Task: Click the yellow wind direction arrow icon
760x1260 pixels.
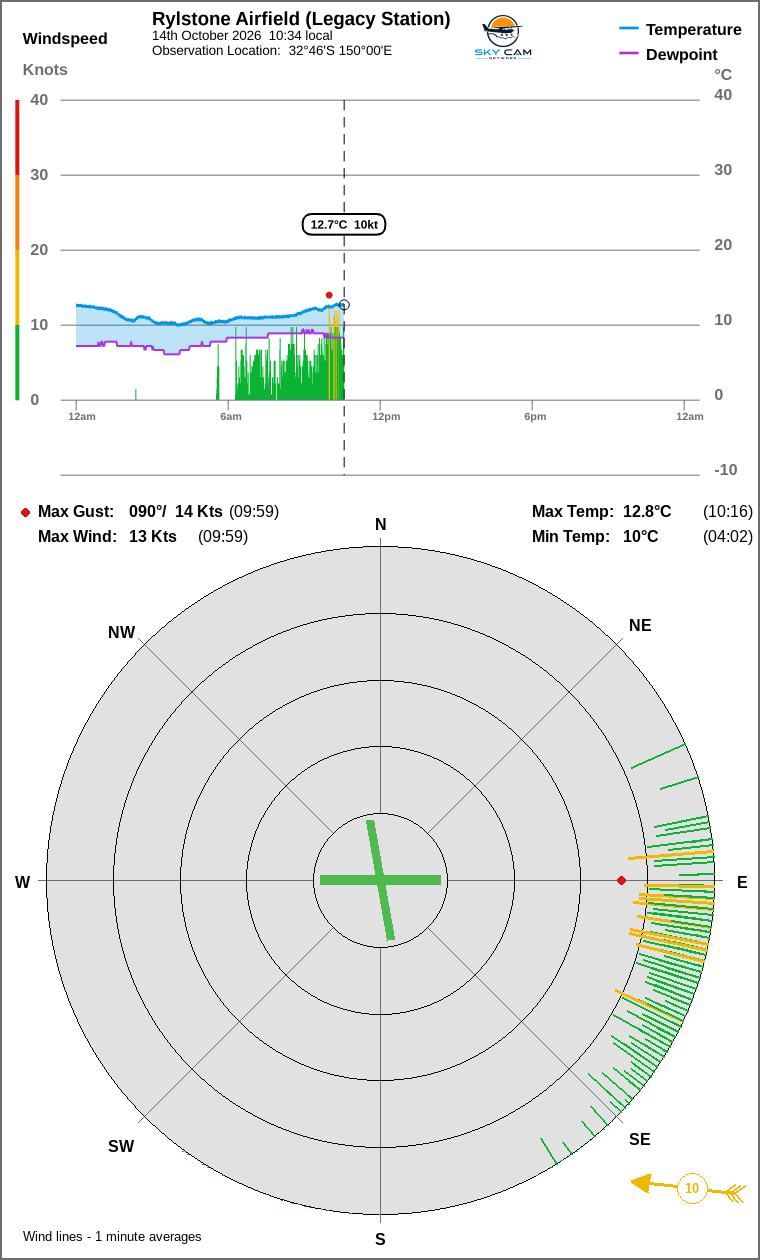Action: click(689, 1188)
